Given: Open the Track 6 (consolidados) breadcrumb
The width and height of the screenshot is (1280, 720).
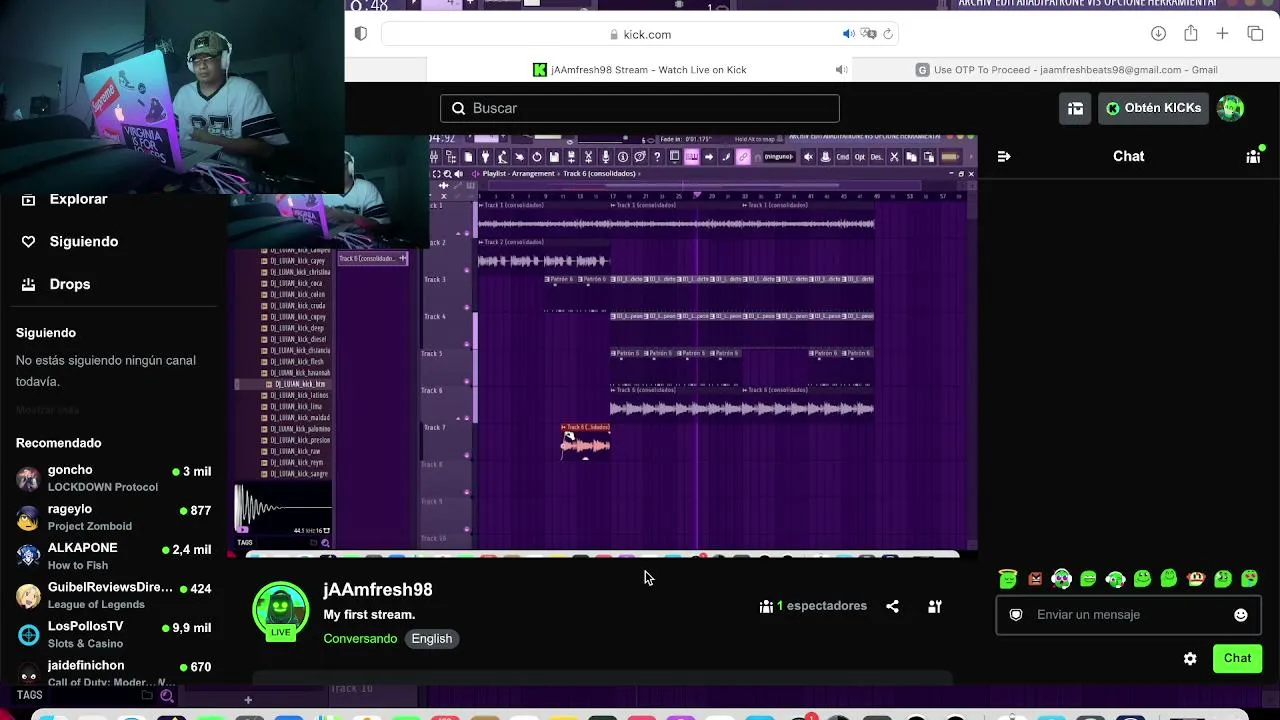Looking at the screenshot, I should 598,173.
